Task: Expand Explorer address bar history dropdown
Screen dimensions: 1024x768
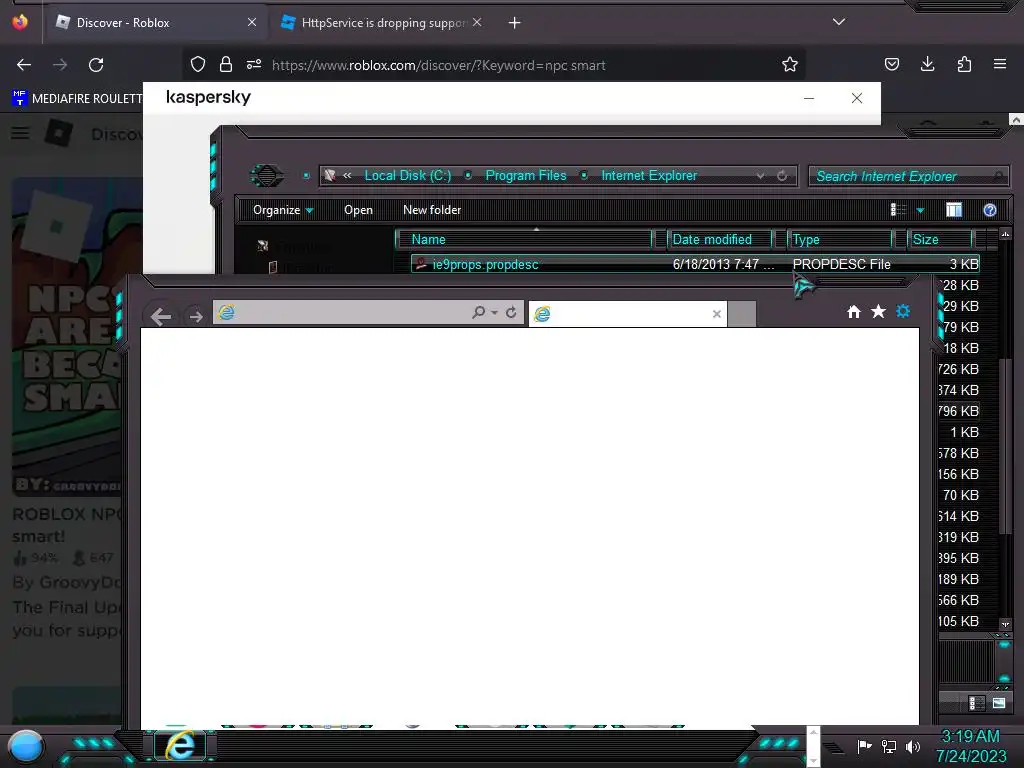Action: pyautogui.click(x=760, y=176)
